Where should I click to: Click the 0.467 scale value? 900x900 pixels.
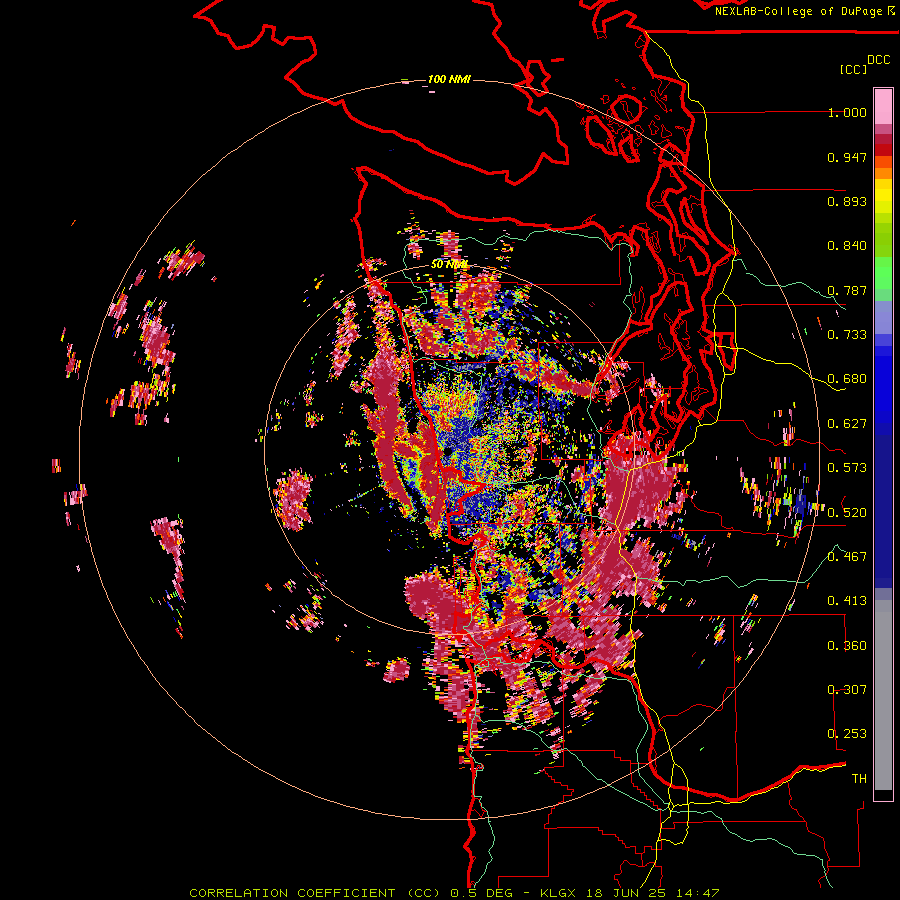847,556
